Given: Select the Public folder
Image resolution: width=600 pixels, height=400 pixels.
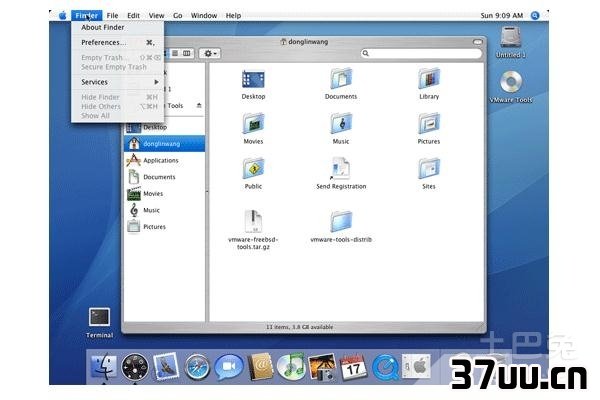Looking at the screenshot, I should (253, 168).
